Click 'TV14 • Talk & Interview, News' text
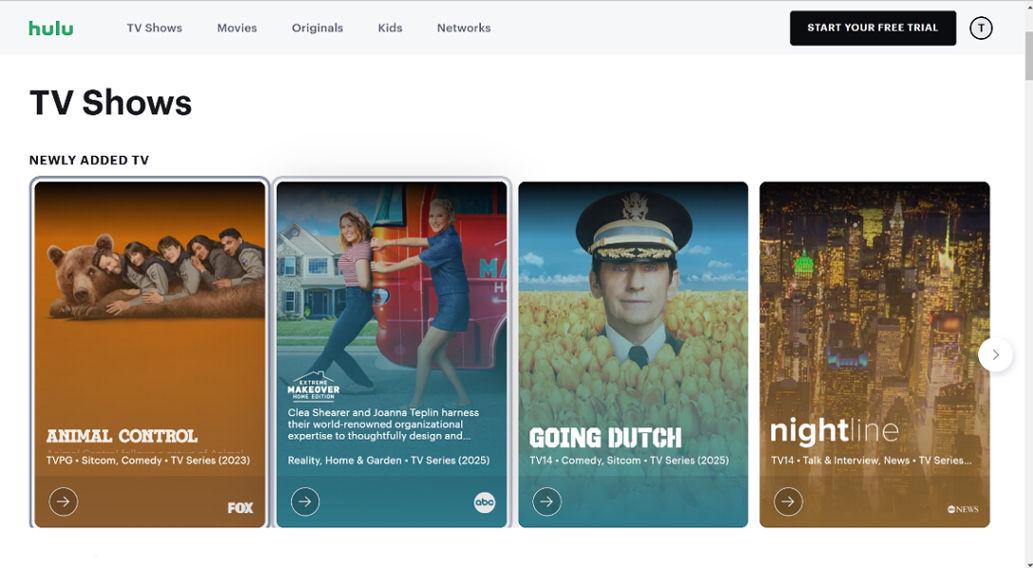 [x=871, y=460]
